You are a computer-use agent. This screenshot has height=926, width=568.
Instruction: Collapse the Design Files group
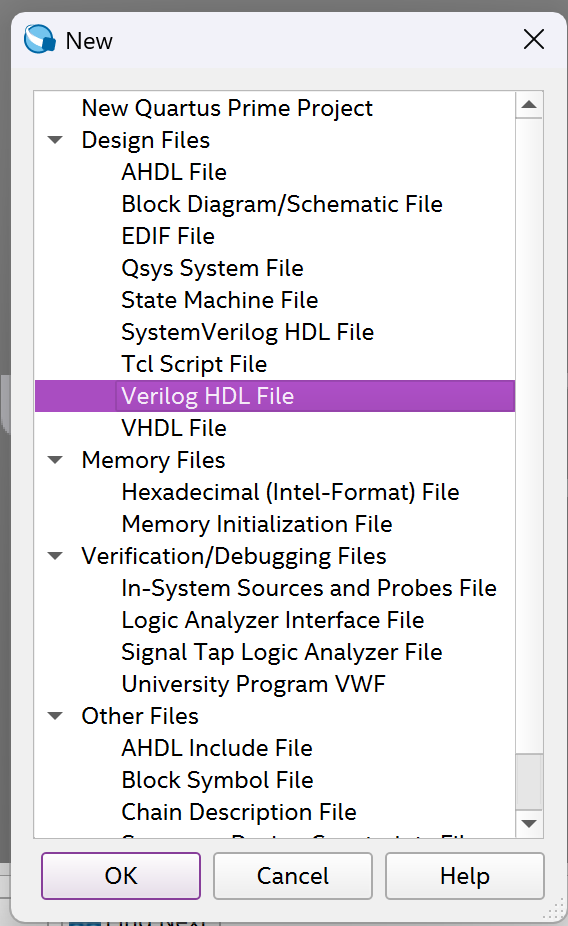pyautogui.click(x=55, y=141)
